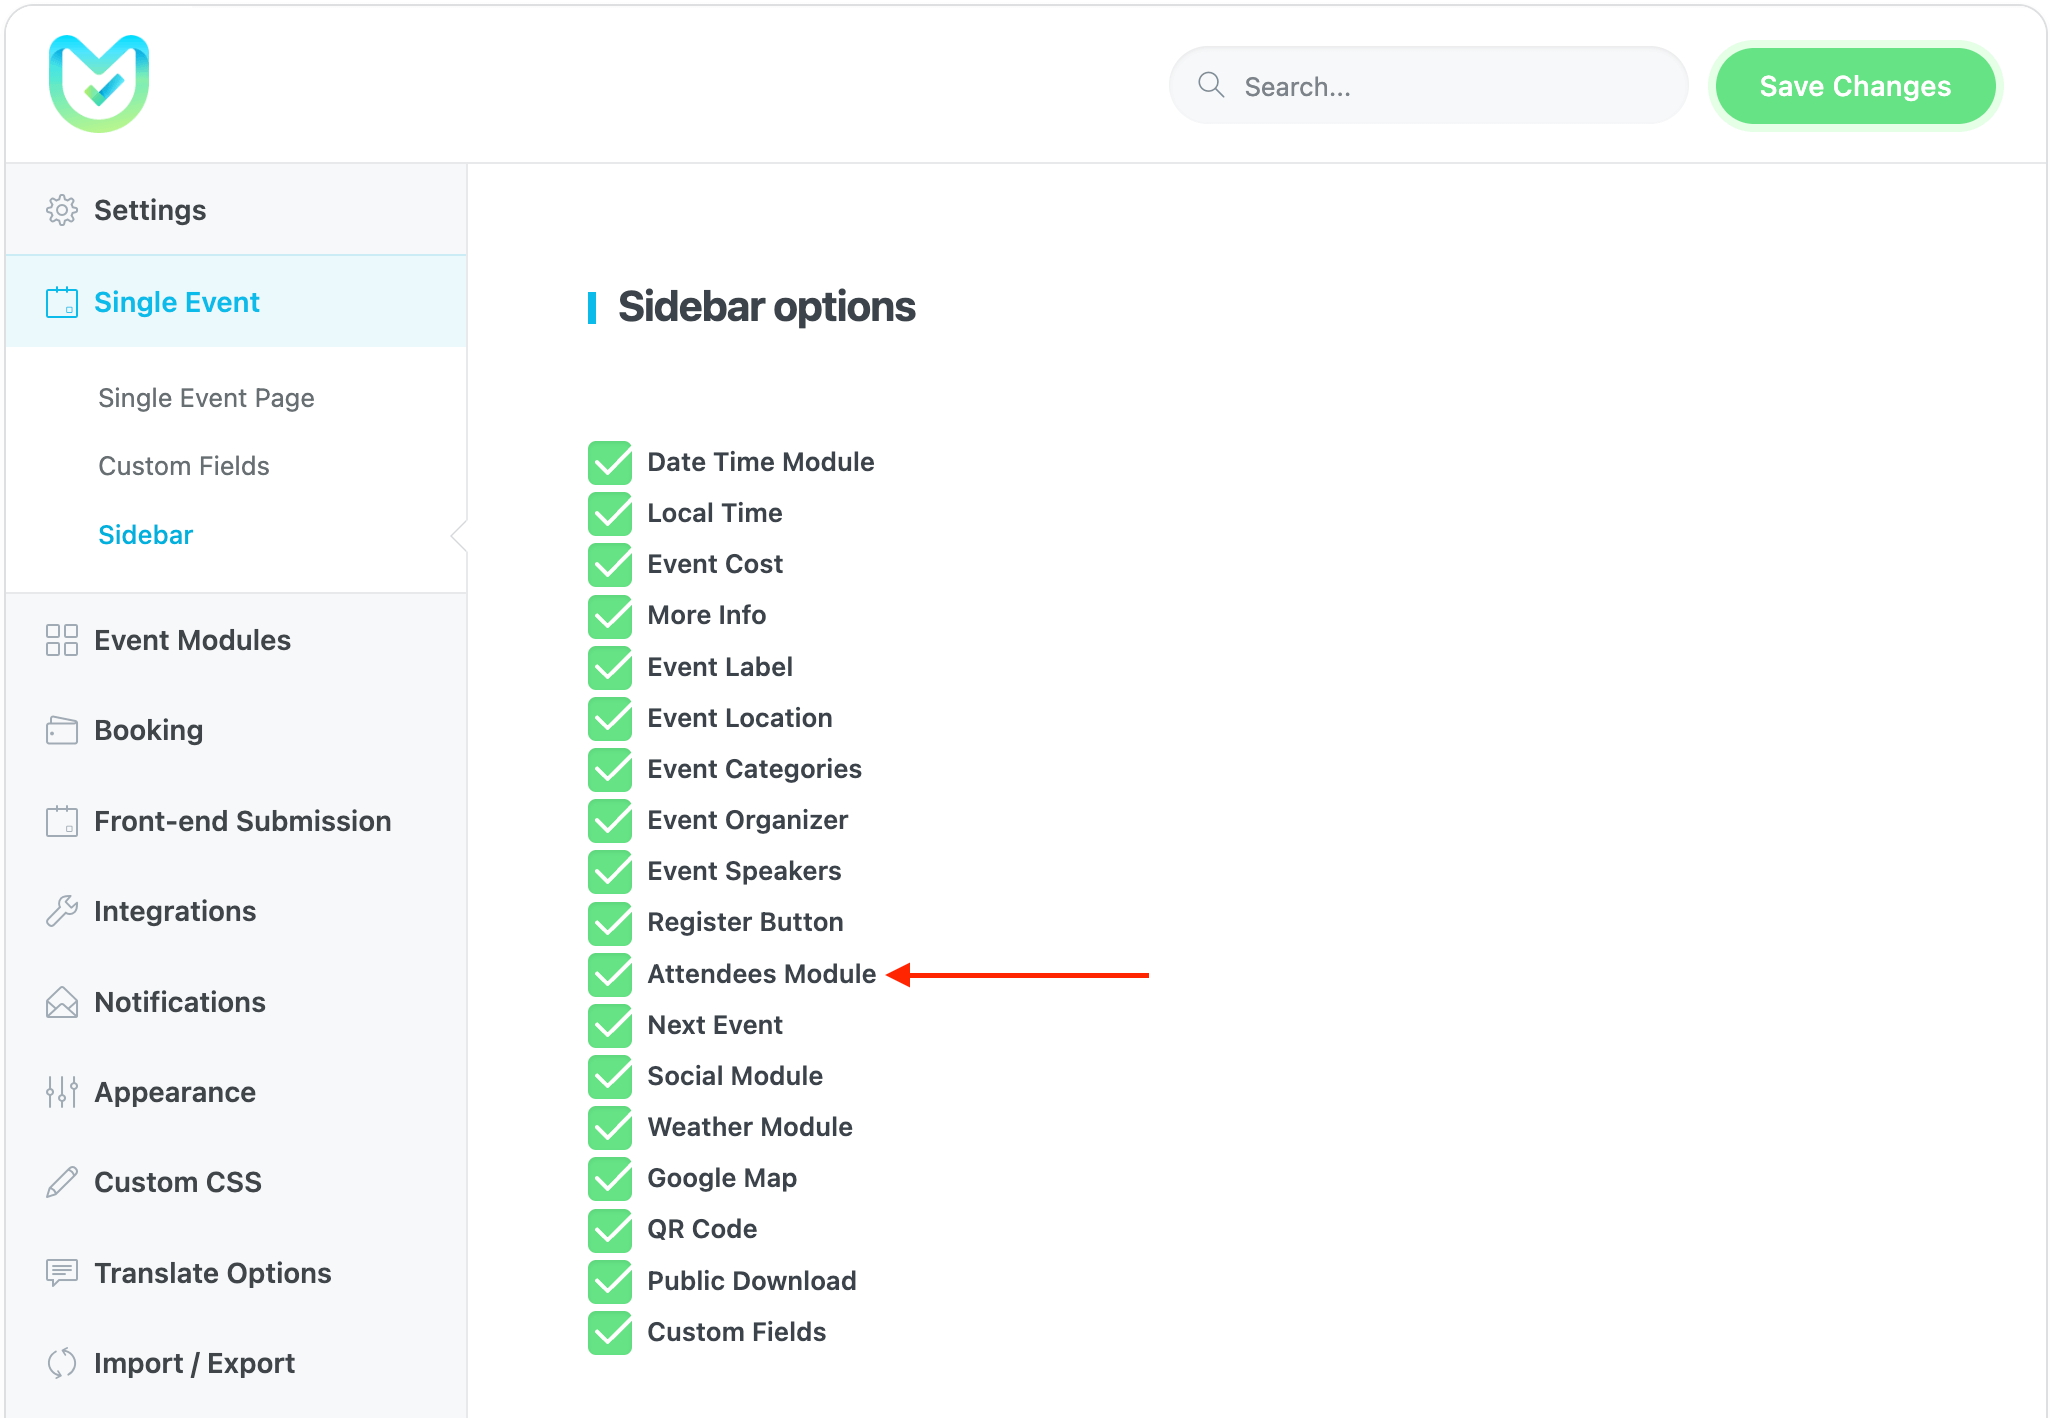Untick the Date Time Module checkbox

pos(610,462)
